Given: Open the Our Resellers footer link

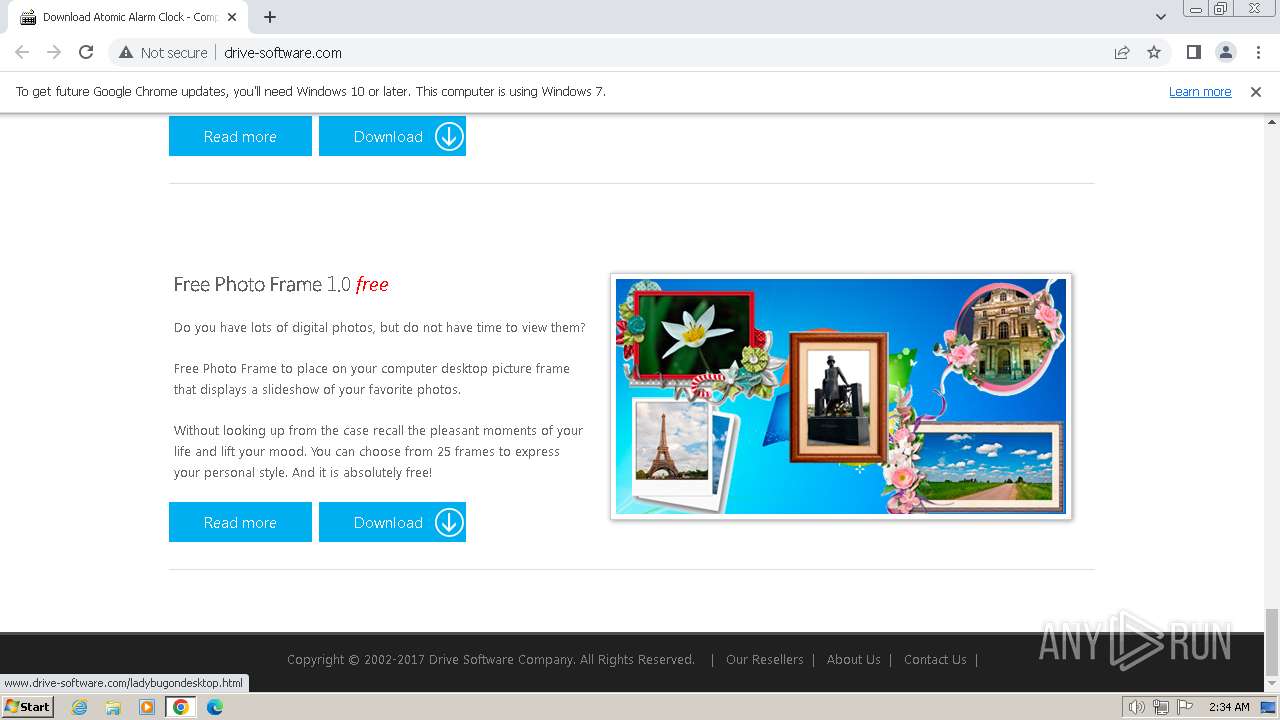Looking at the screenshot, I should coord(765,659).
